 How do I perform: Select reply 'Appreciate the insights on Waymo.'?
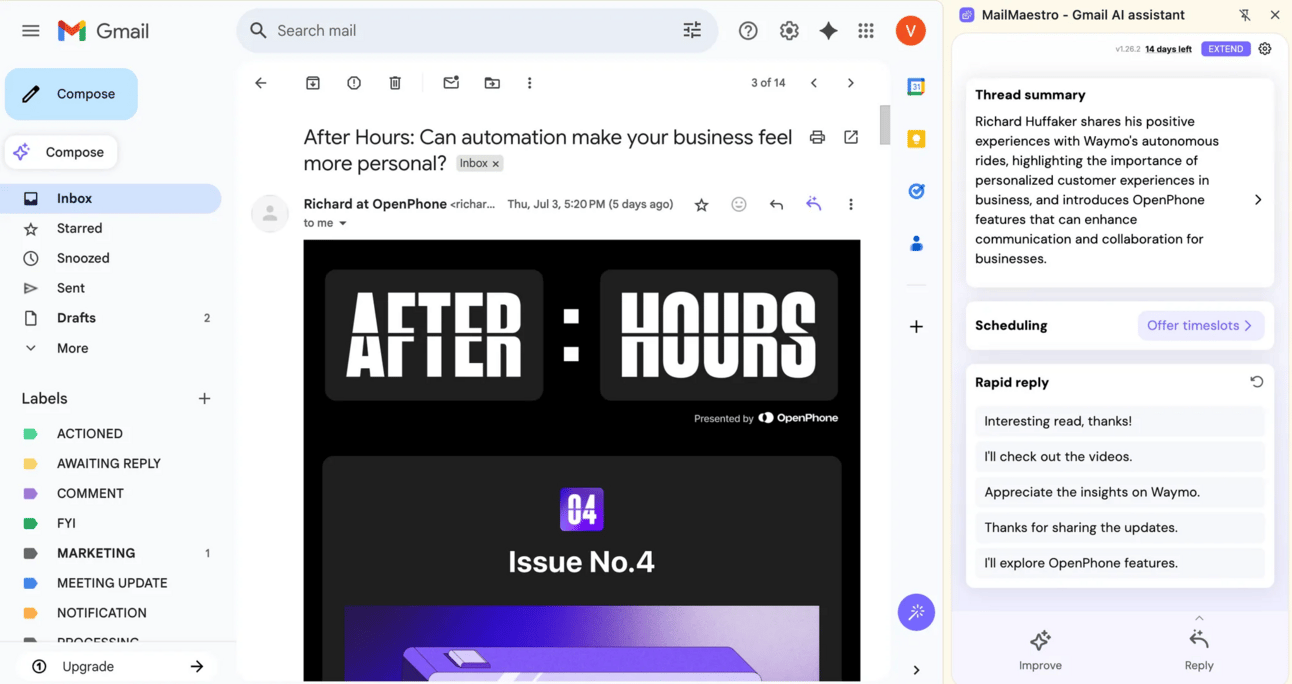click(1119, 492)
